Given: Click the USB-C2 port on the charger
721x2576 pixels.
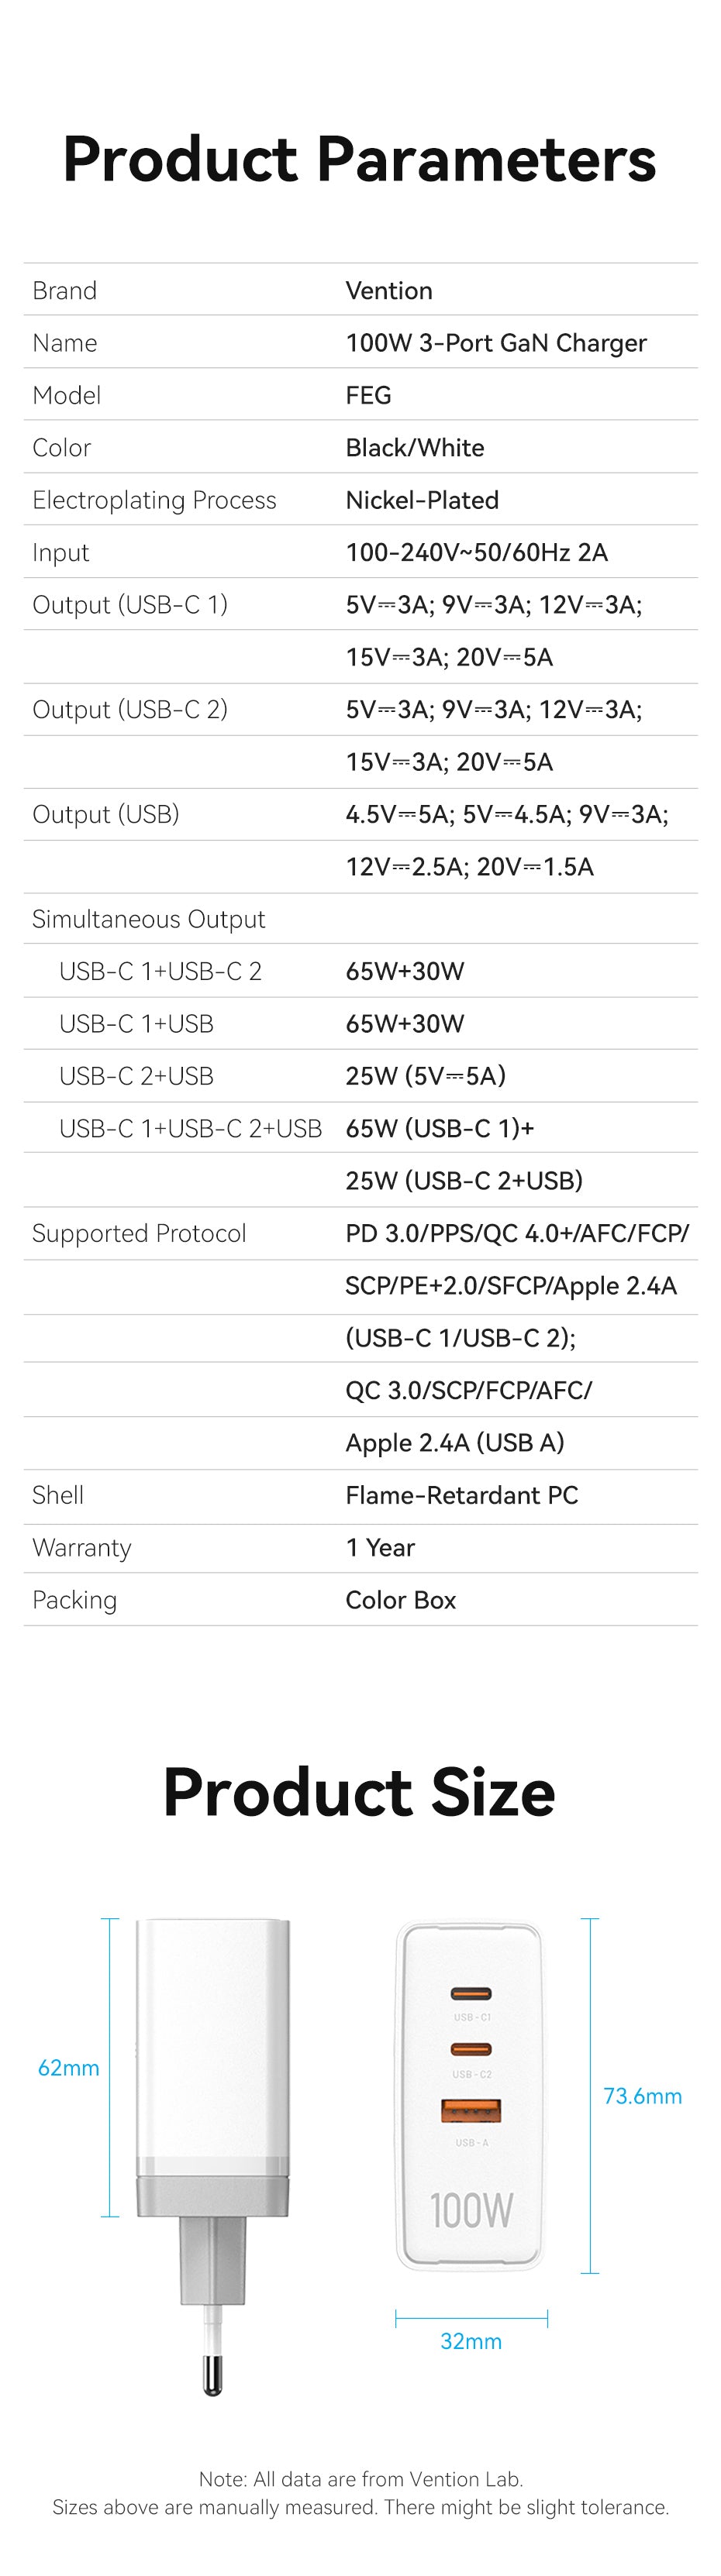Looking at the screenshot, I should 471,2049.
